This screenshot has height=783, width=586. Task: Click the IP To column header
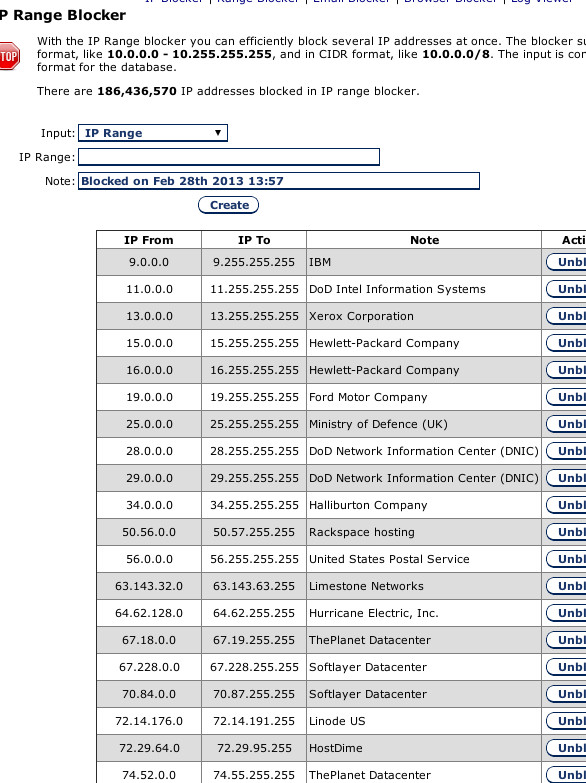pos(254,240)
